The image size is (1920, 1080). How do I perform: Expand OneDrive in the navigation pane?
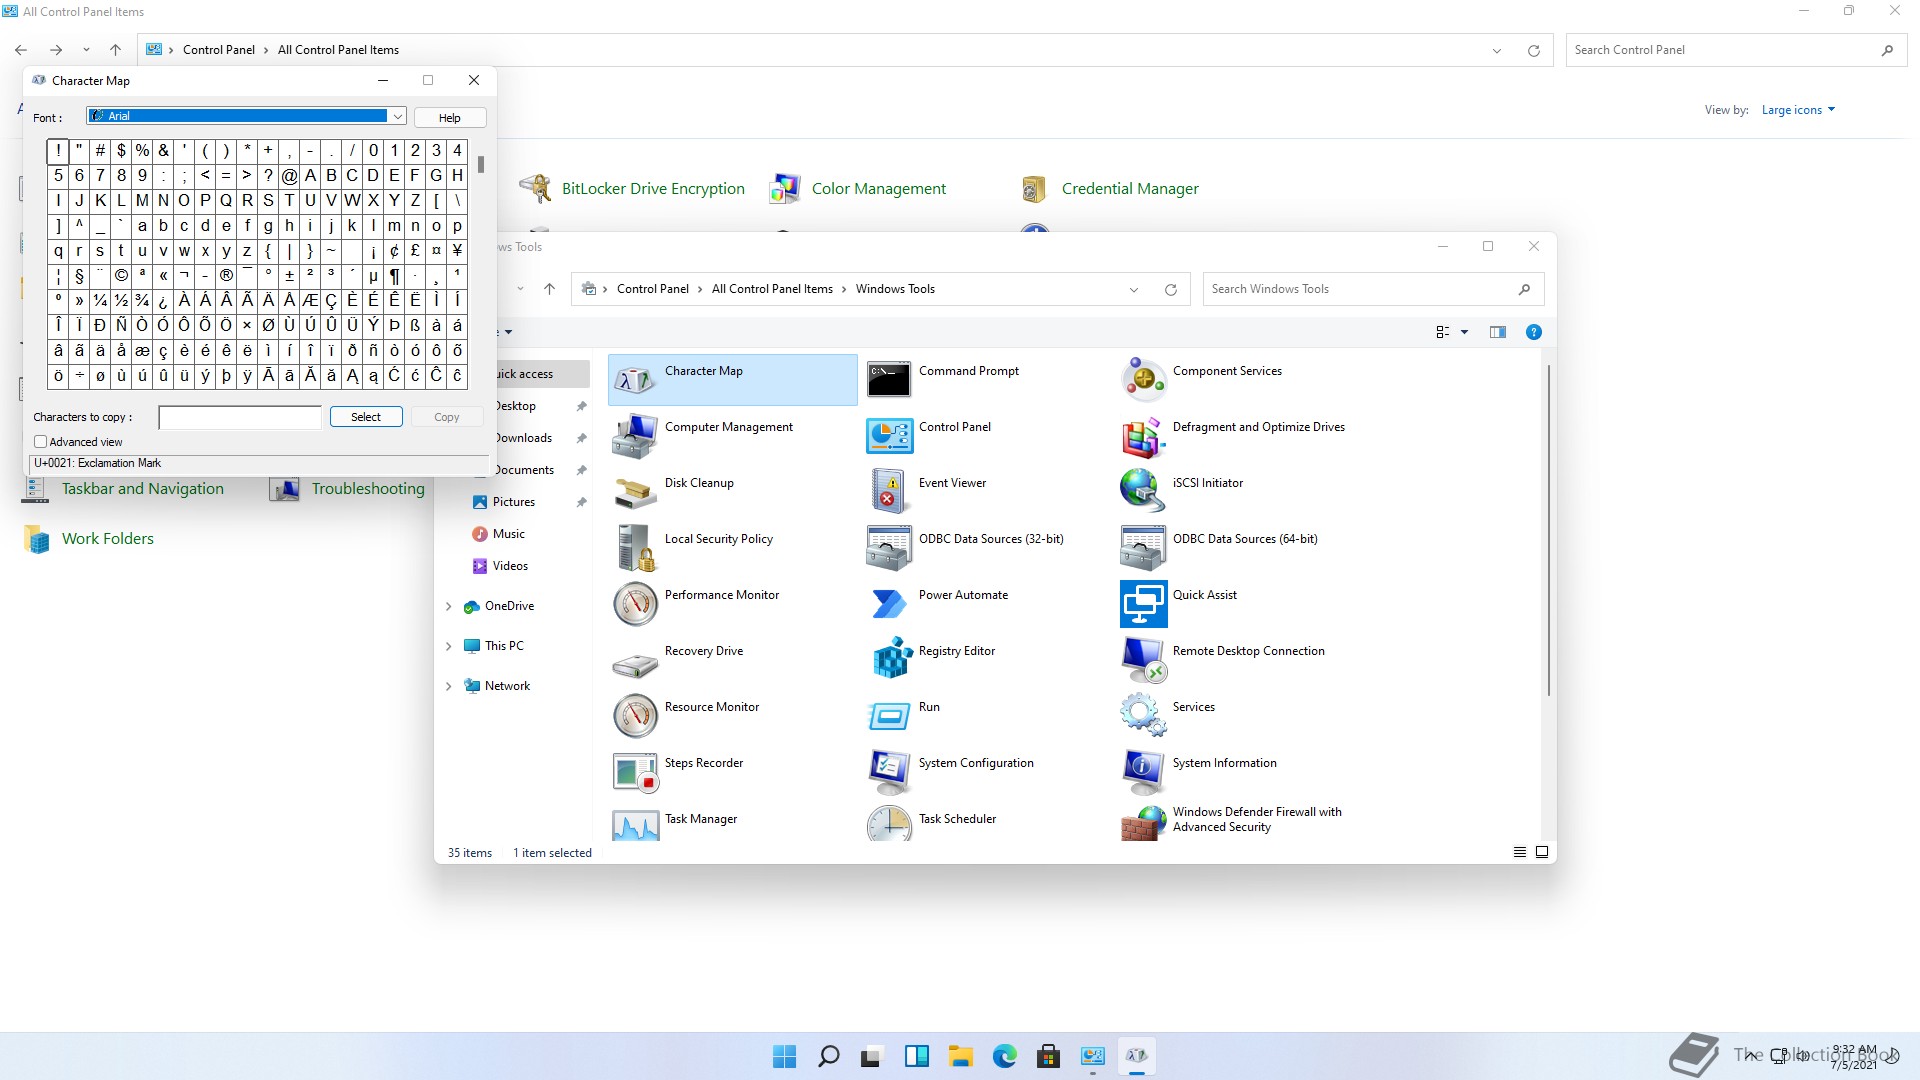tap(448, 607)
